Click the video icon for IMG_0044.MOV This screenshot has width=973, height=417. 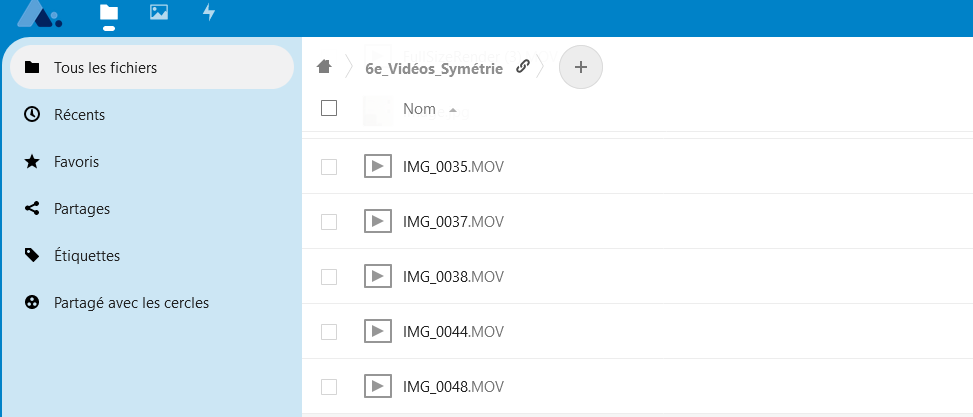coord(377,331)
